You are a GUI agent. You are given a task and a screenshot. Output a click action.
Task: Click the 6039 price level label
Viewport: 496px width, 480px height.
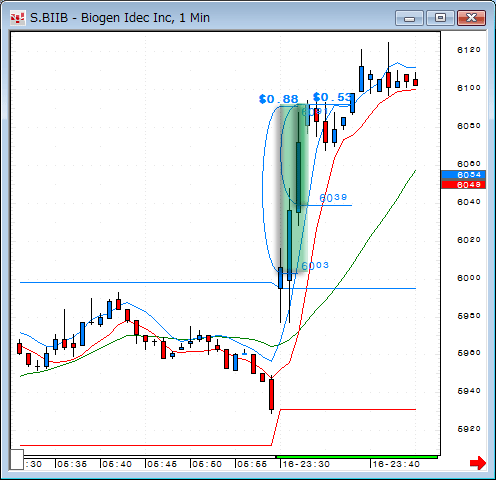[333, 198]
